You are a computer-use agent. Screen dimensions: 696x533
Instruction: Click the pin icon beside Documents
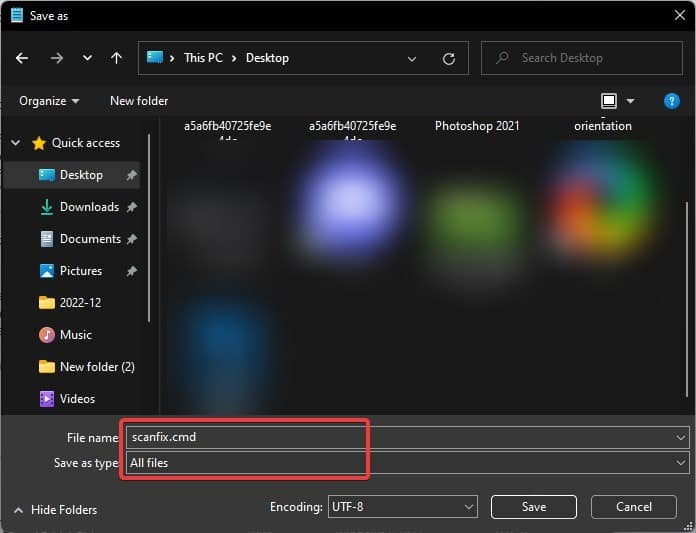[131, 239]
